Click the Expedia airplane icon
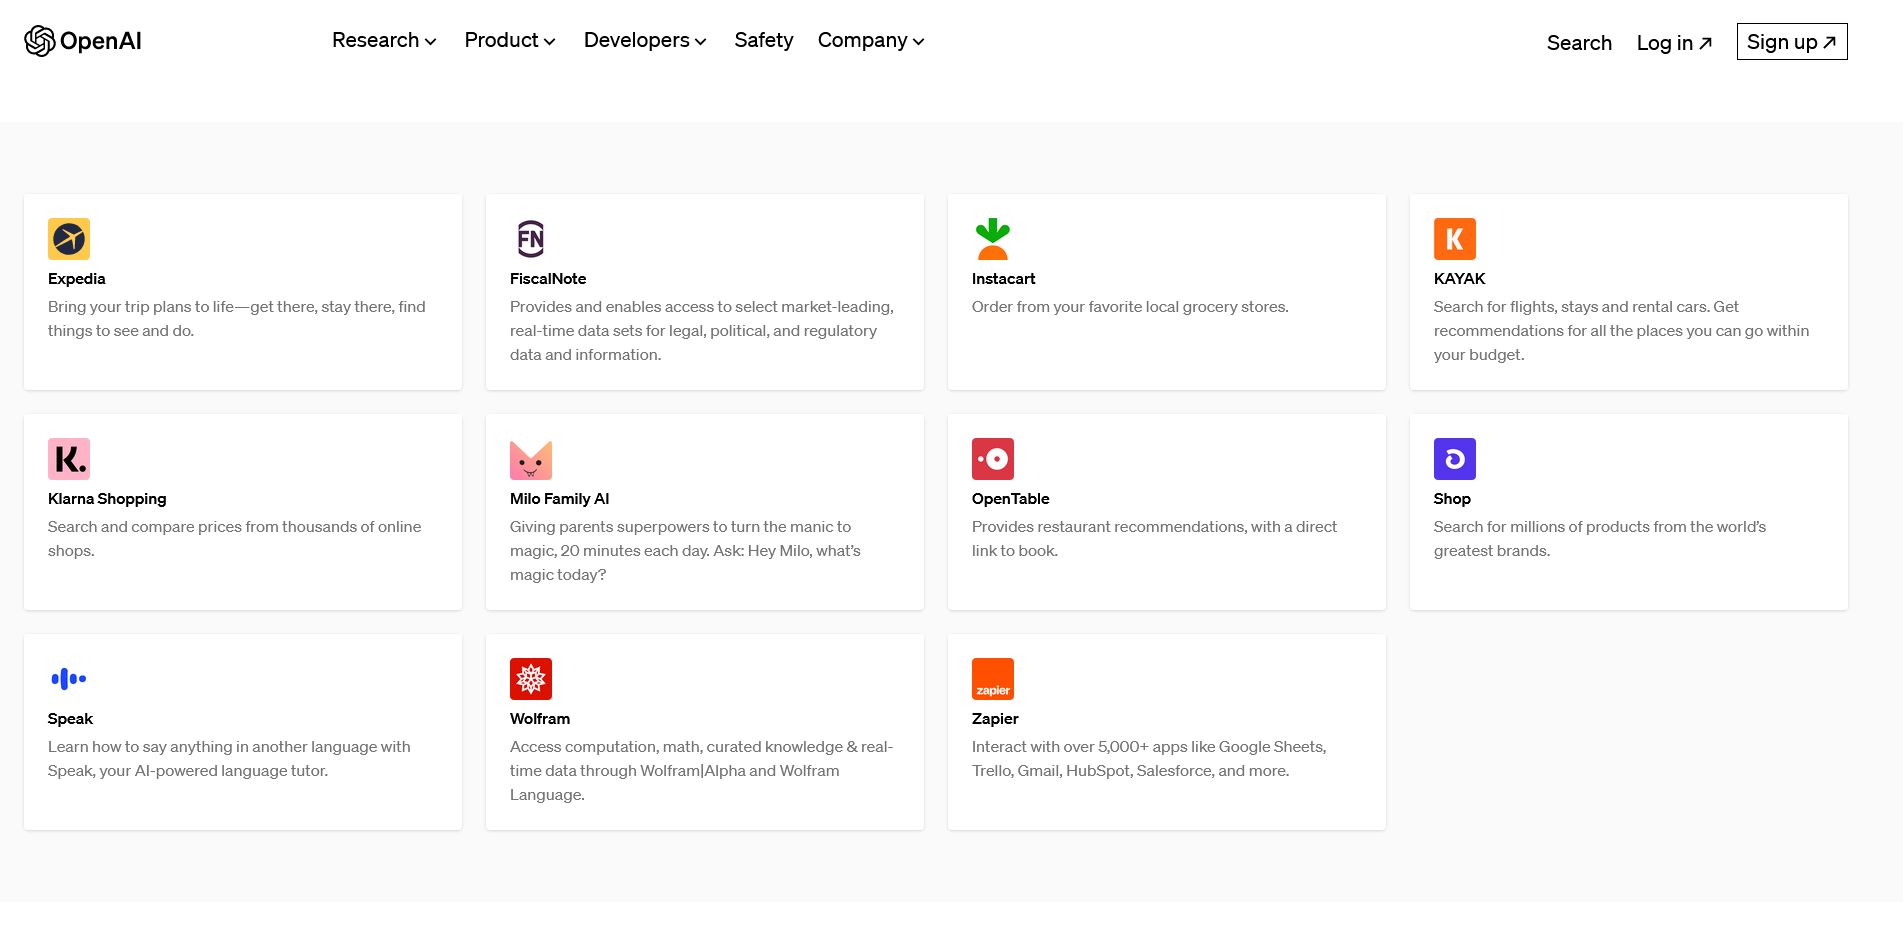Screen dimensions: 1903x927 coord(69,239)
